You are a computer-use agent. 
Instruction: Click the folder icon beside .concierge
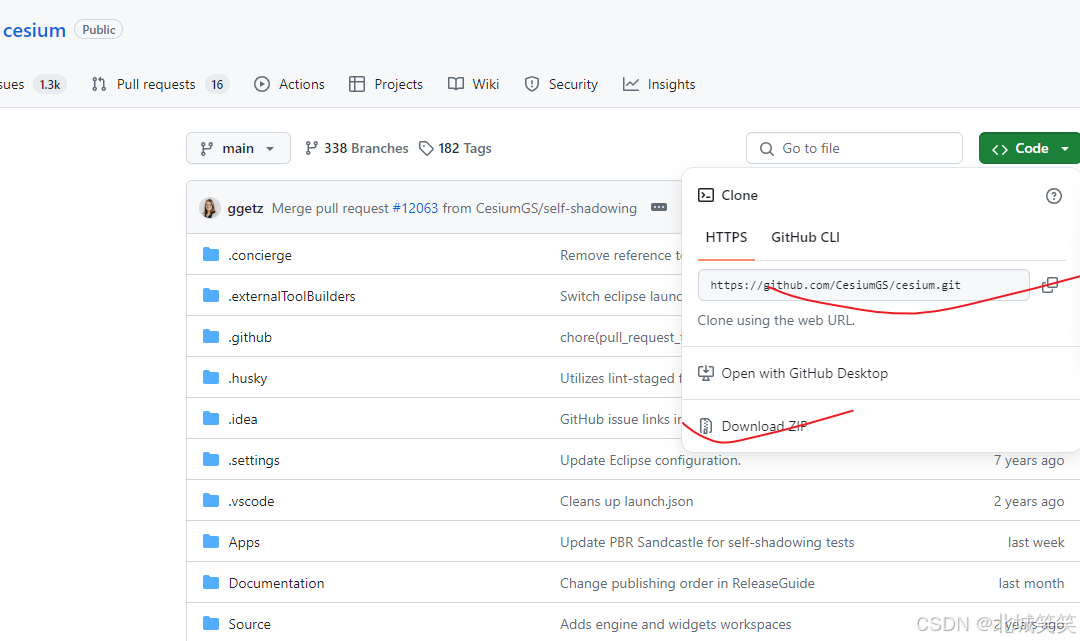point(211,255)
